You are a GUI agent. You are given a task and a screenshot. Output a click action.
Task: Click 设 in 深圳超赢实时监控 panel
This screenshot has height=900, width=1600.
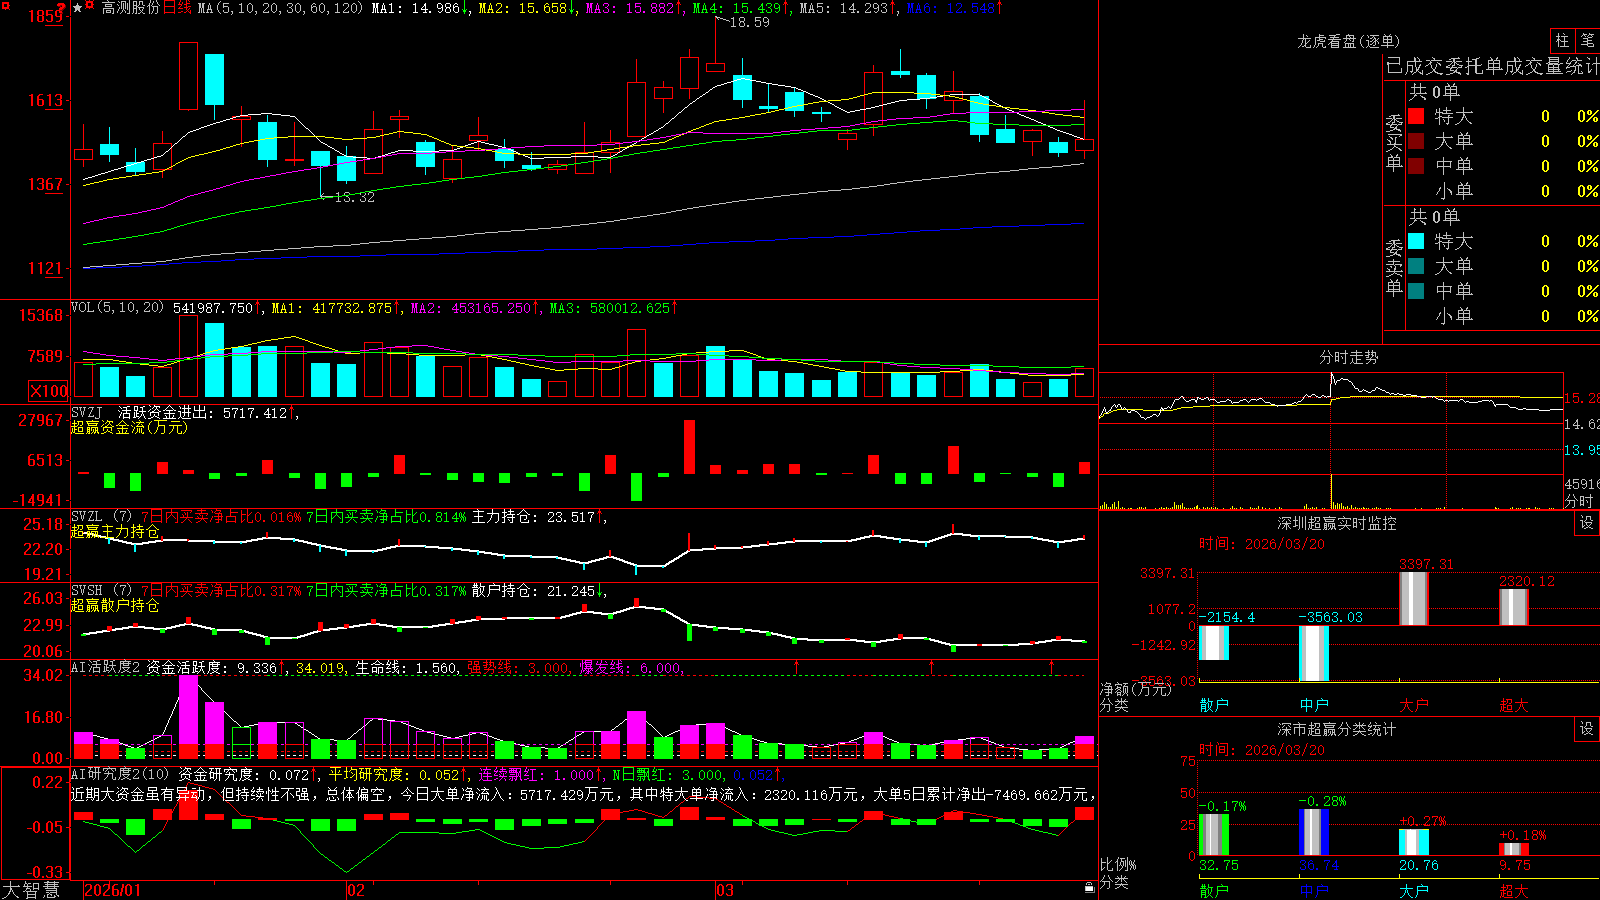1587,522
